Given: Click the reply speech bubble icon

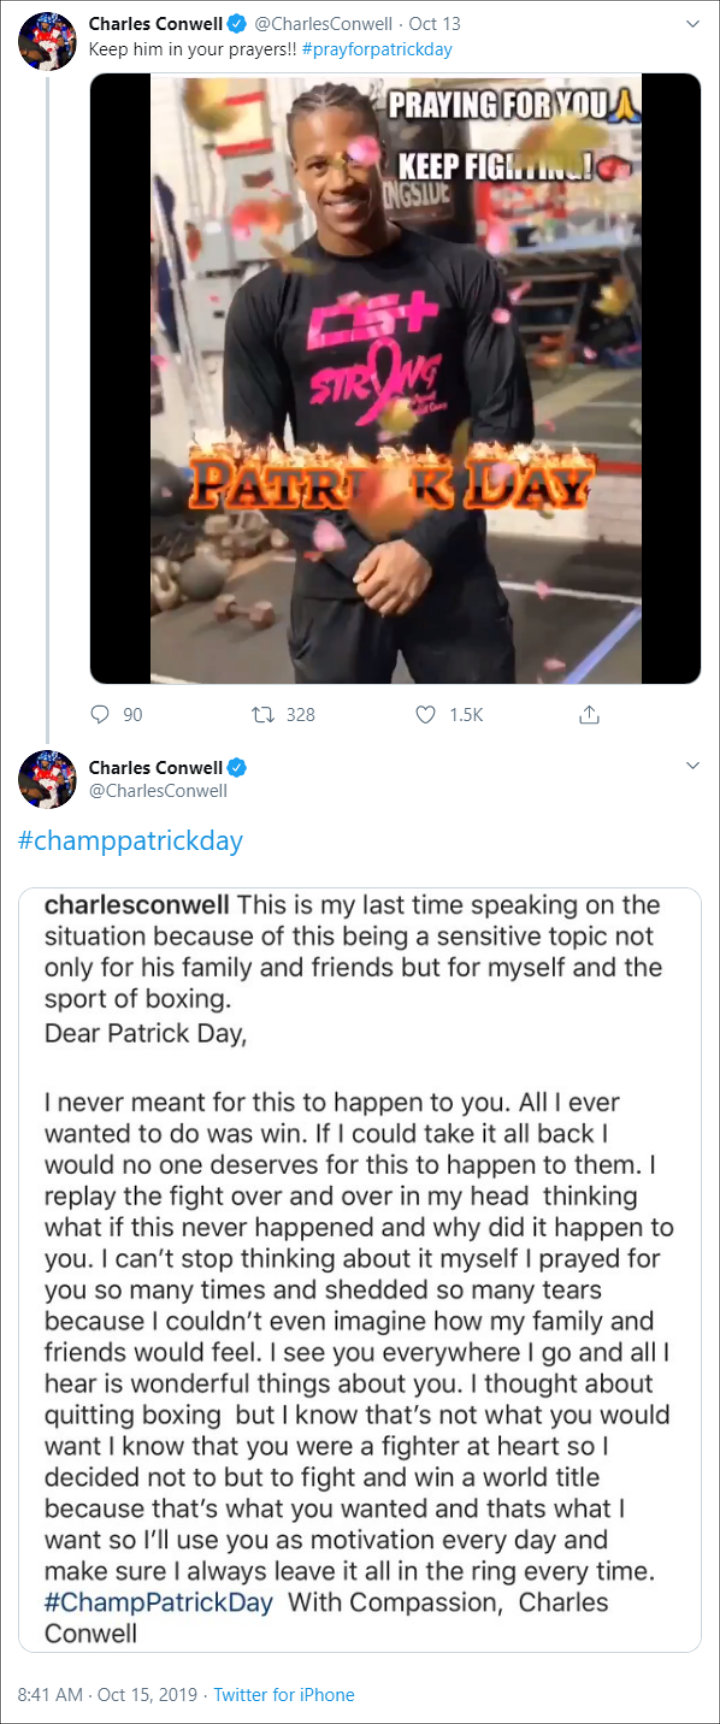Looking at the screenshot, I should [100, 715].
